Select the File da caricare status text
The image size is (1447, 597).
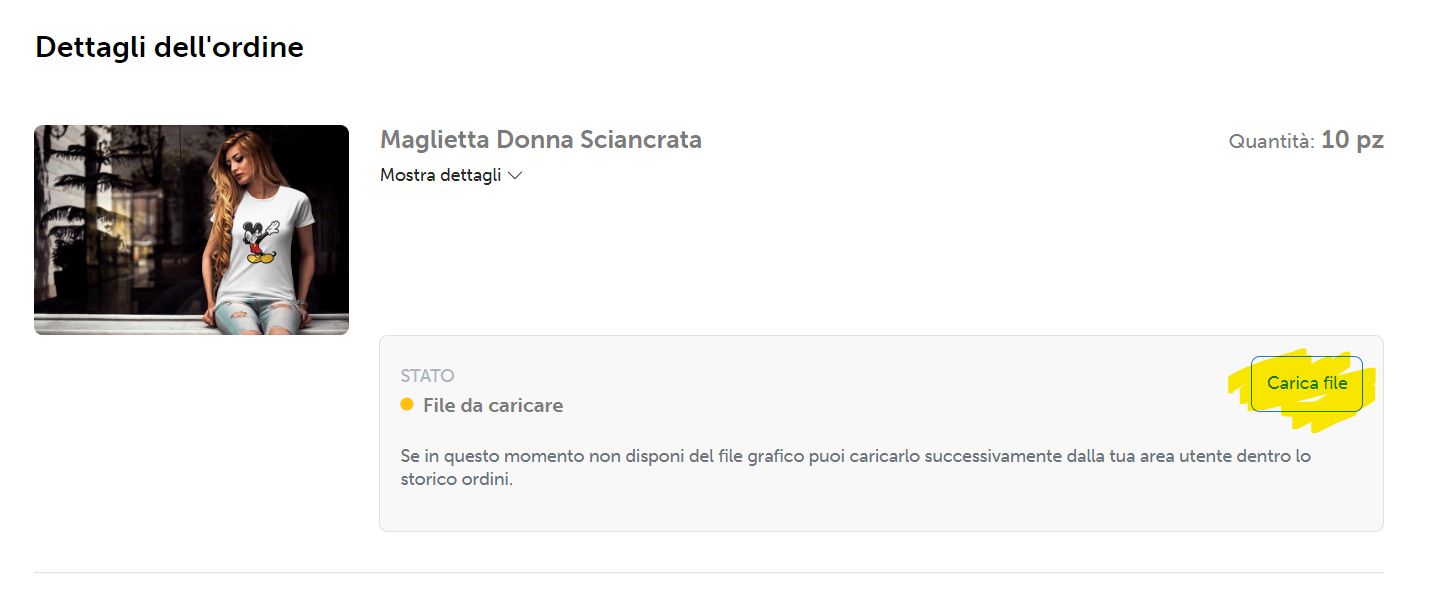[493, 406]
